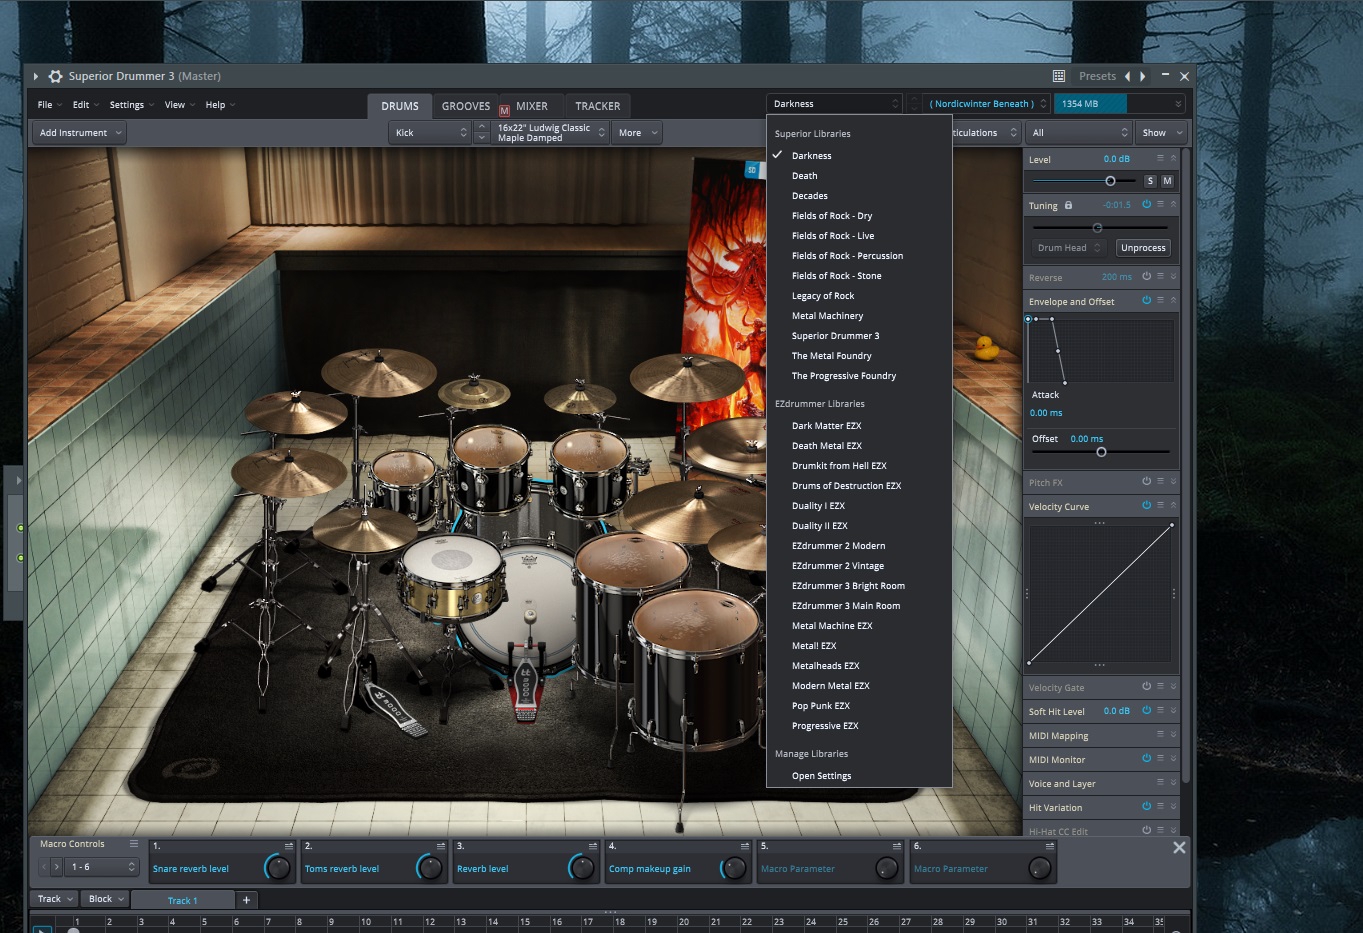Image resolution: width=1363 pixels, height=933 pixels.
Task: Open the More dropdown
Action: coord(637,132)
